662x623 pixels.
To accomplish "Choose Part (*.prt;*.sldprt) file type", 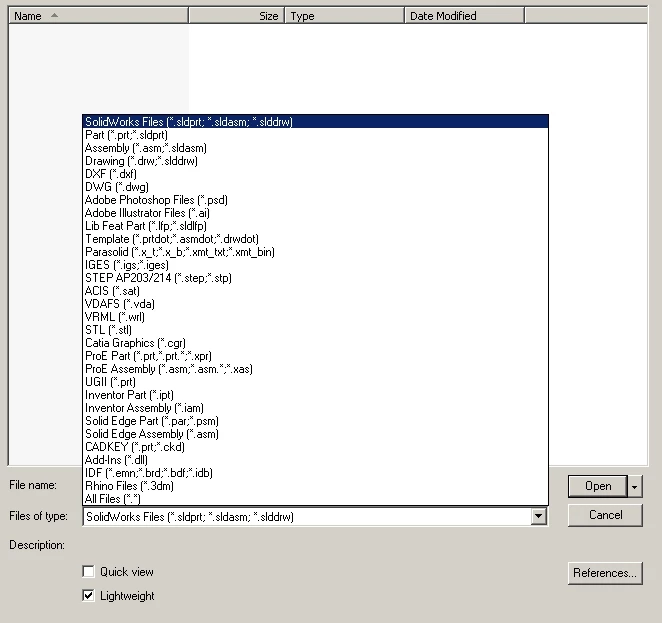I will pyautogui.click(x=315, y=135).
